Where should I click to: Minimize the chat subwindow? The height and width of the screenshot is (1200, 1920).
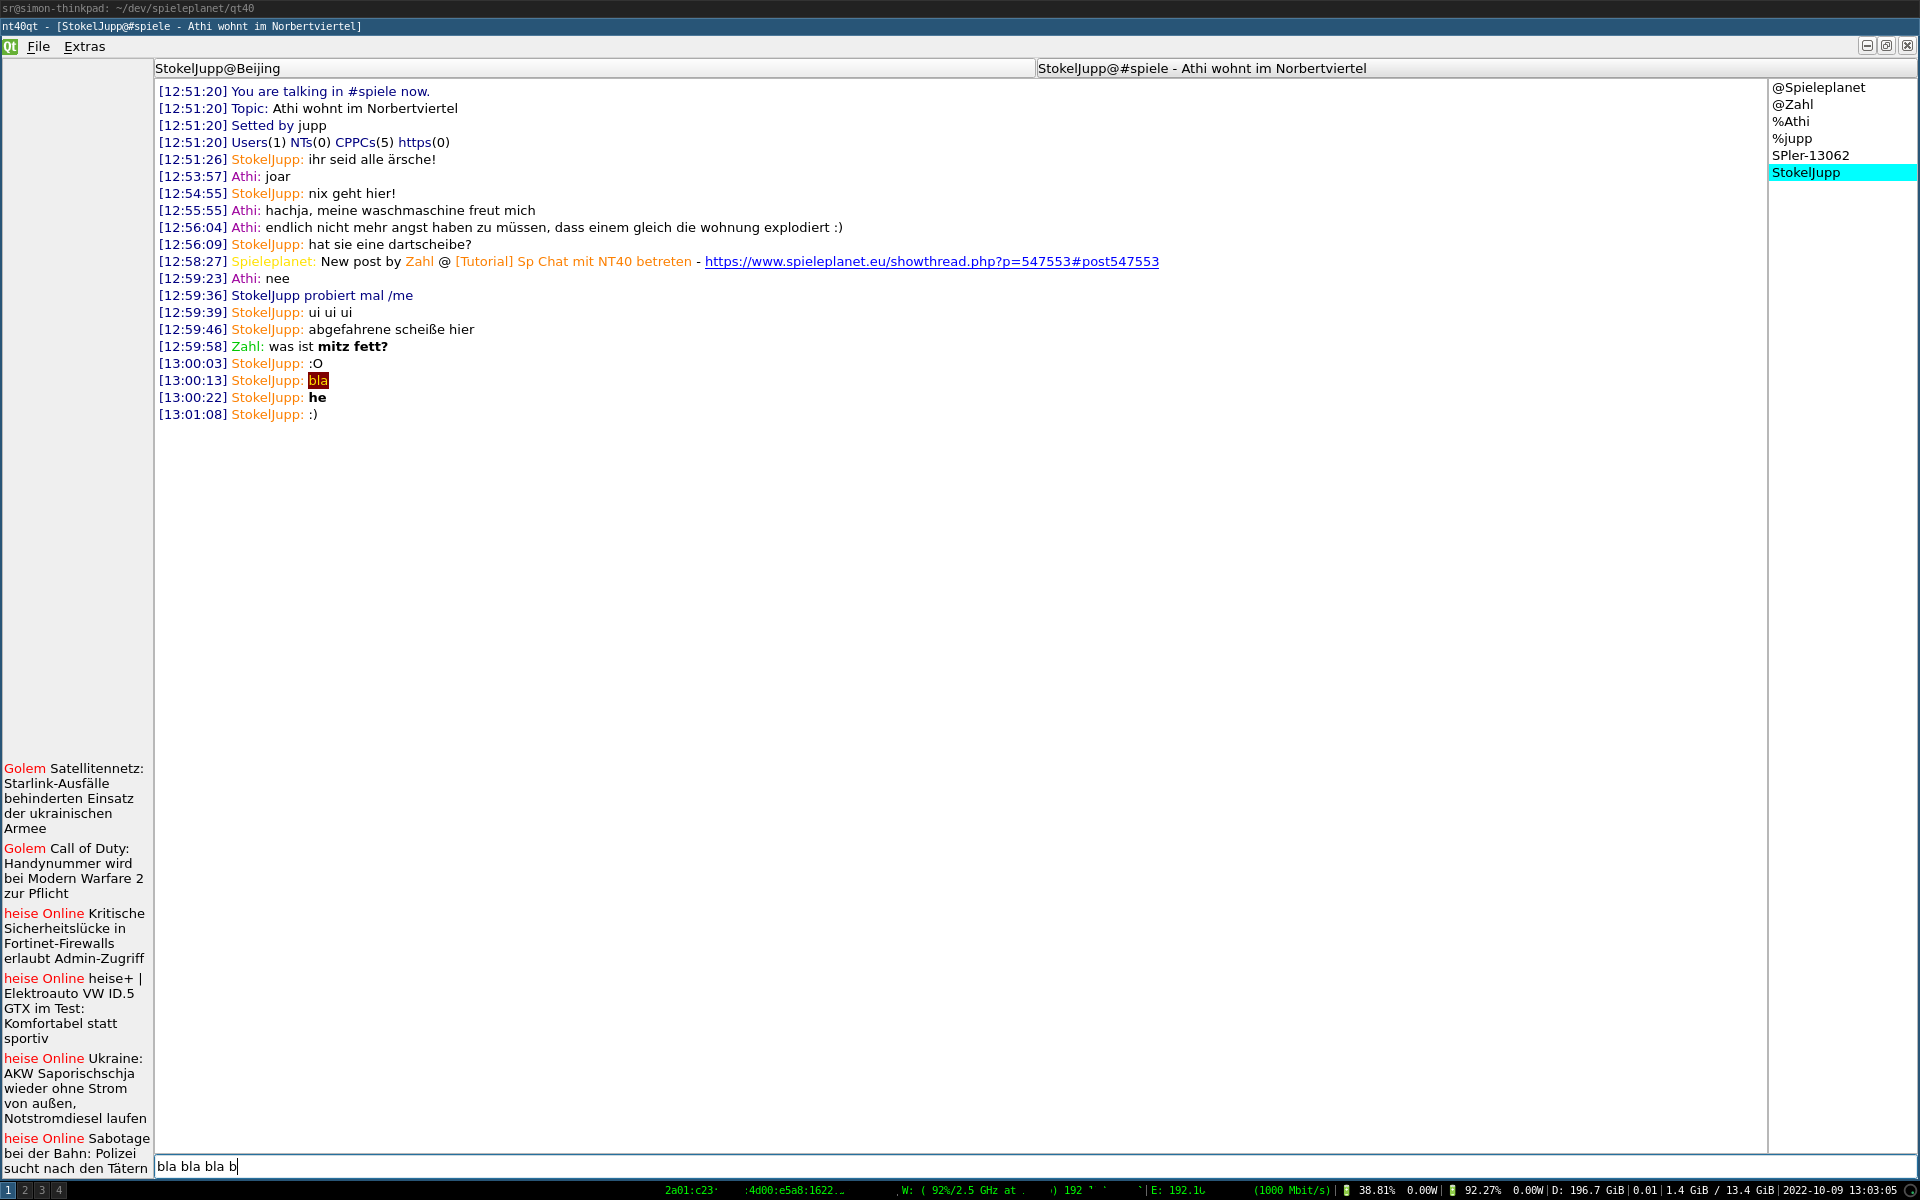point(1866,46)
